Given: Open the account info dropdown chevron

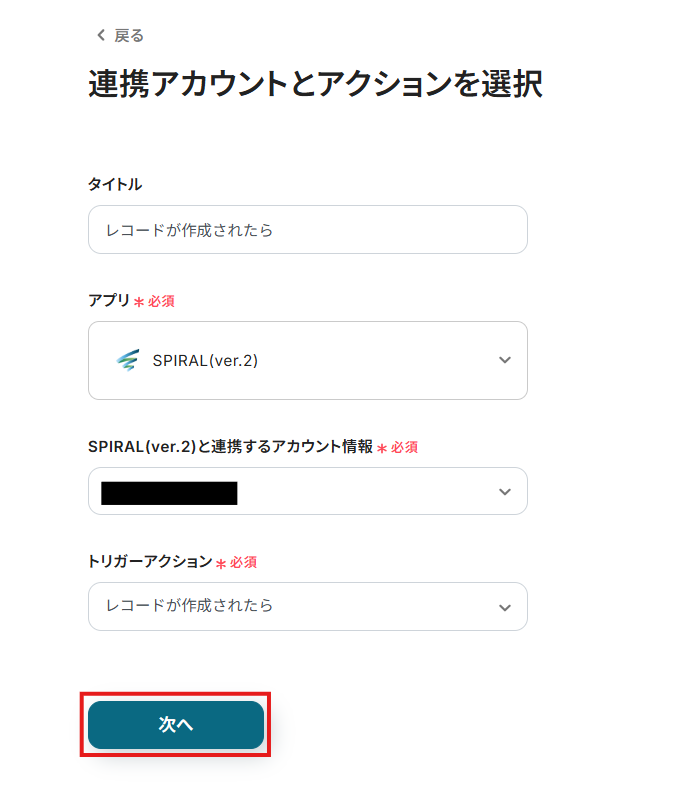Looking at the screenshot, I should coord(504,491).
